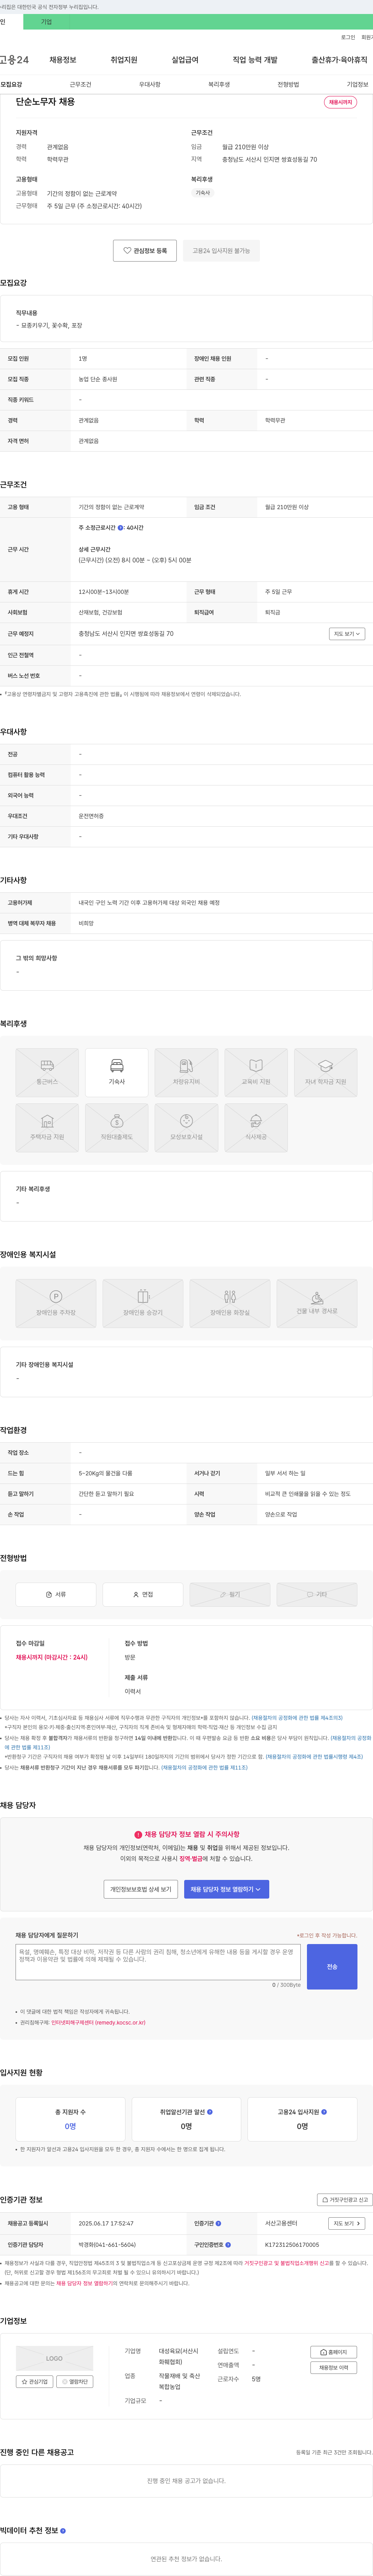The width and height of the screenshot is (373, 2576).
Task: Switch to 근무조건 section tab
Action: [x=80, y=85]
